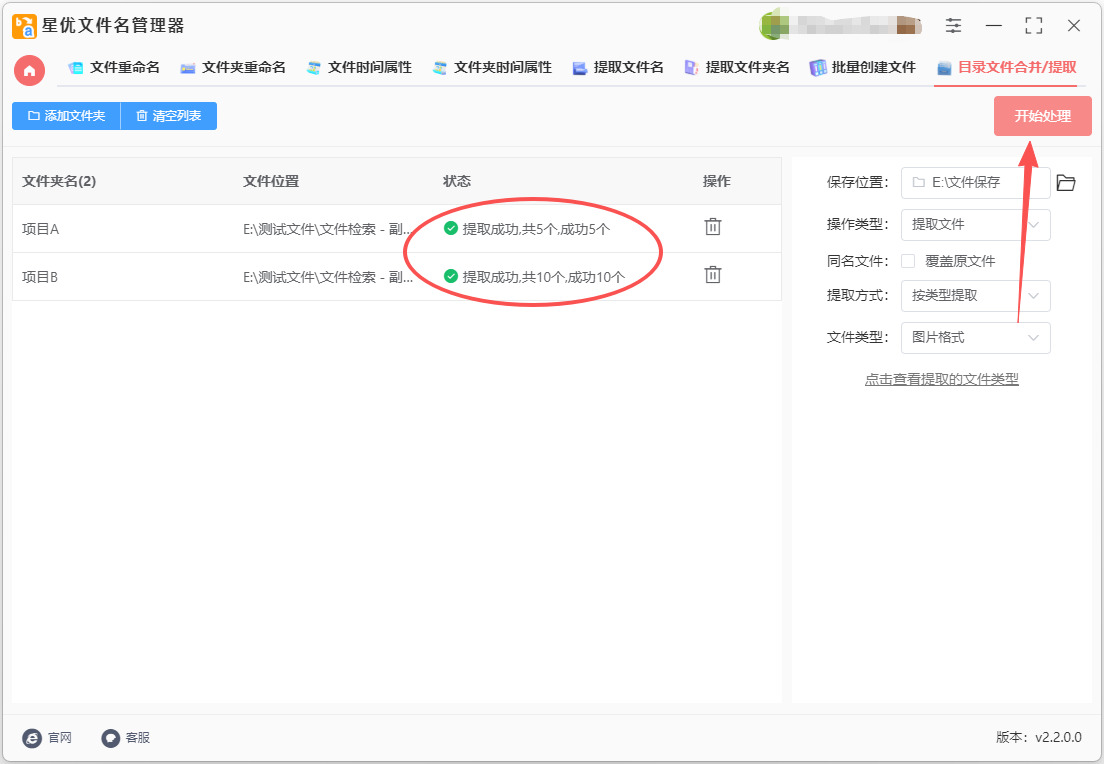This screenshot has width=1104, height=764.
Task: Switch to 文件重命名 tab
Action: pos(114,68)
